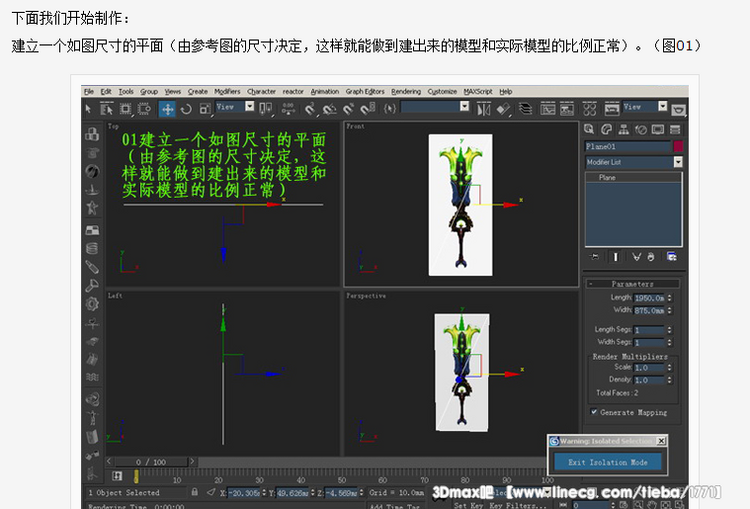Click the Y coordinate field
Image resolution: width=750 pixels, height=509 pixels.
tap(293, 492)
